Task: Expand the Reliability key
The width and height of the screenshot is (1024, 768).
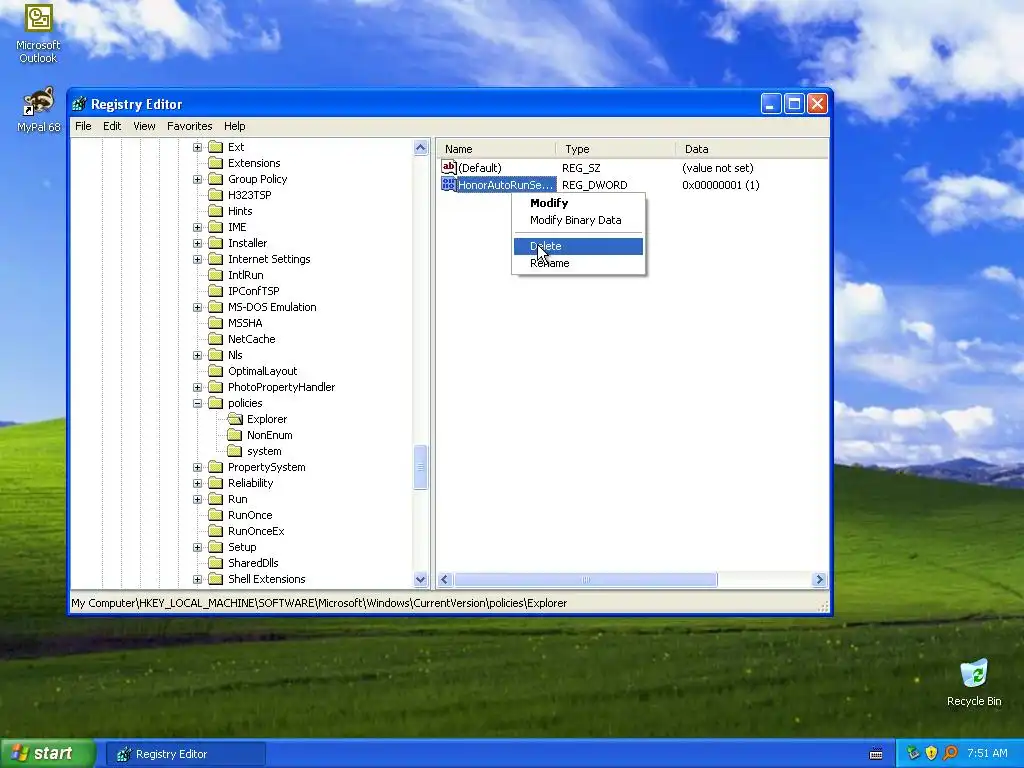Action: point(197,483)
